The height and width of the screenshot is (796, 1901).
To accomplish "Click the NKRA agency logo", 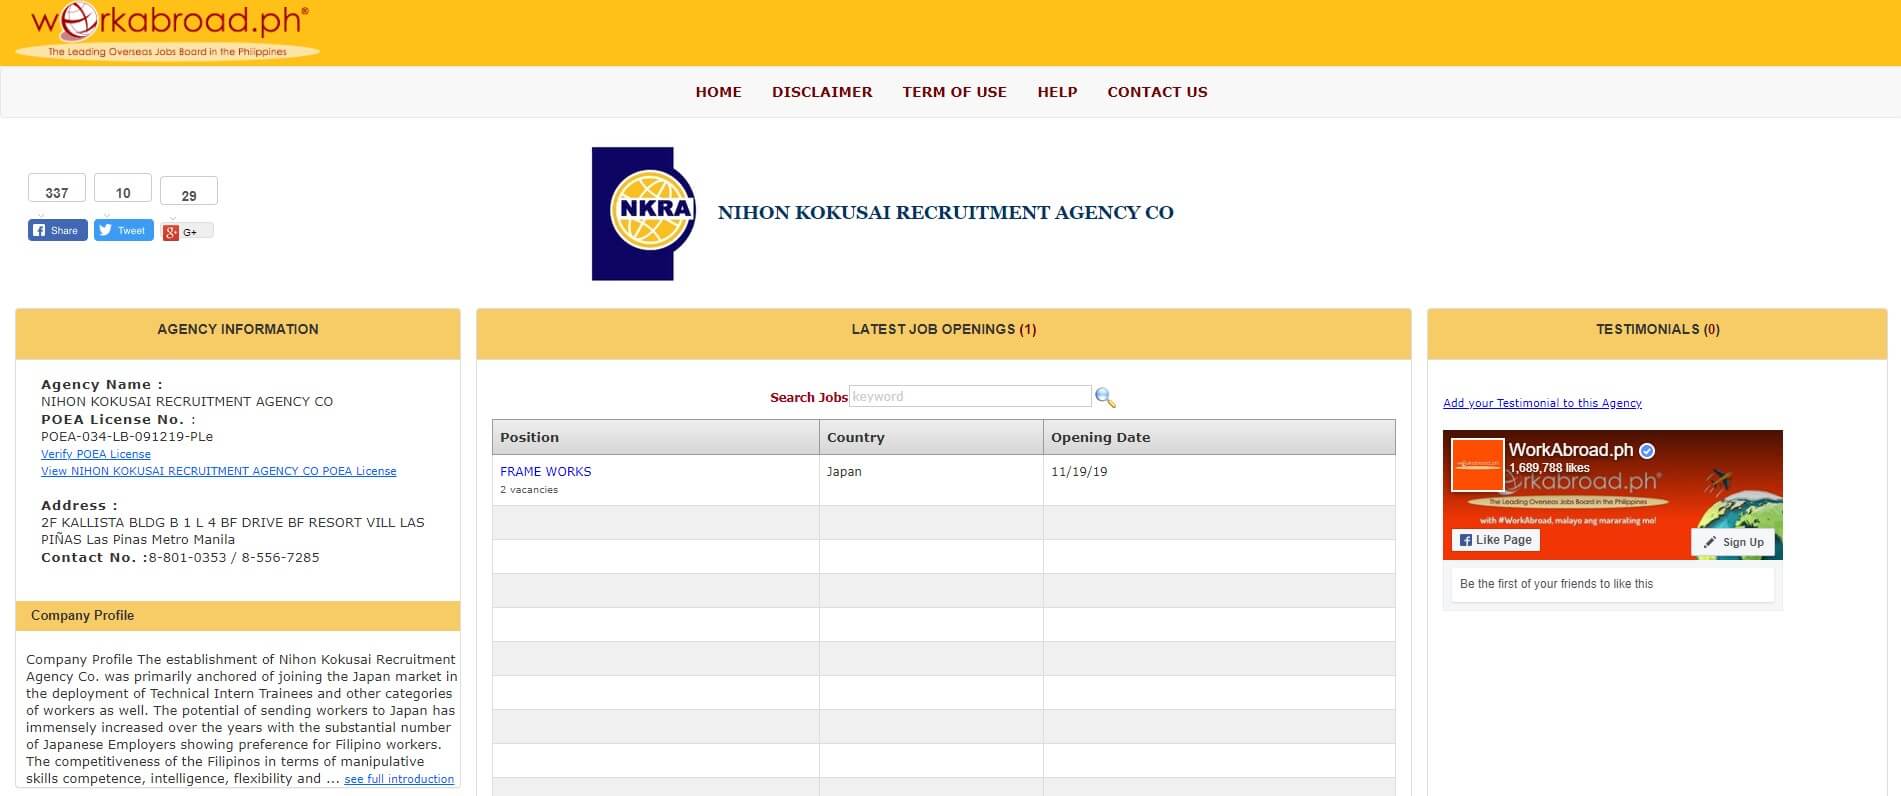I will (645, 214).
